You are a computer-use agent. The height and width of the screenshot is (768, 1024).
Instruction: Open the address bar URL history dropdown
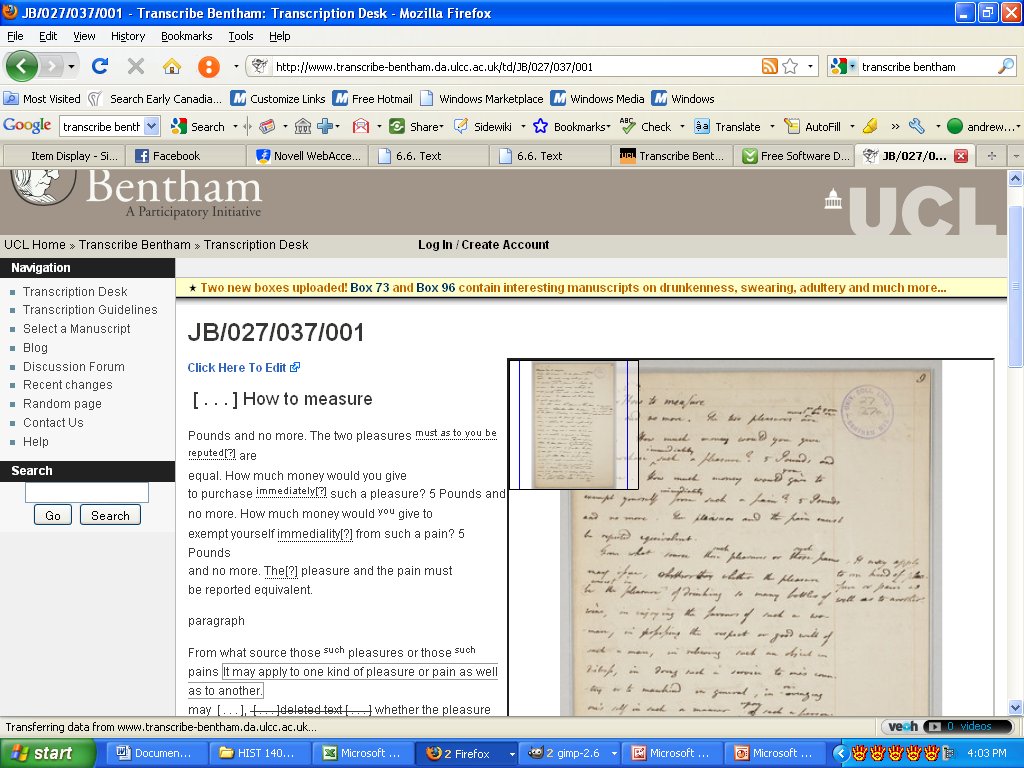[x=810, y=66]
